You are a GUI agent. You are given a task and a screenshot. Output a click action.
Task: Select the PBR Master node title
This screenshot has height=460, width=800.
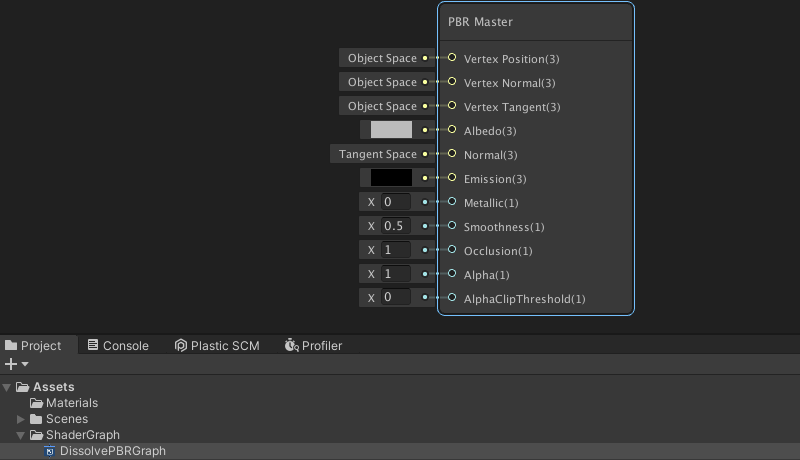pos(480,22)
